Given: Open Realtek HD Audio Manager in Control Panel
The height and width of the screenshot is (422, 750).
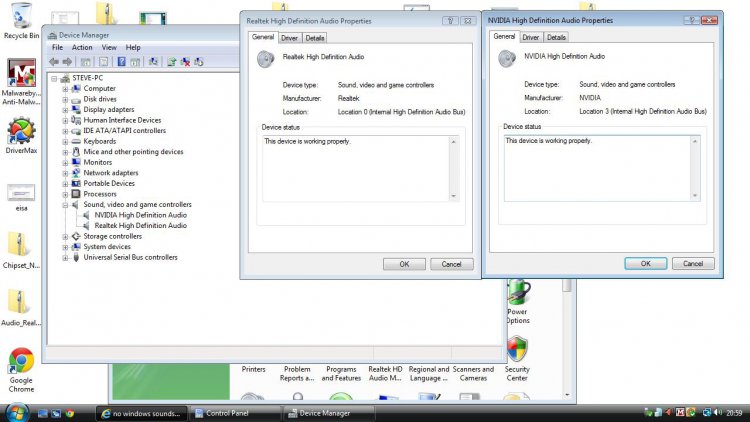Looking at the screenshot, I should click(385, 374).
